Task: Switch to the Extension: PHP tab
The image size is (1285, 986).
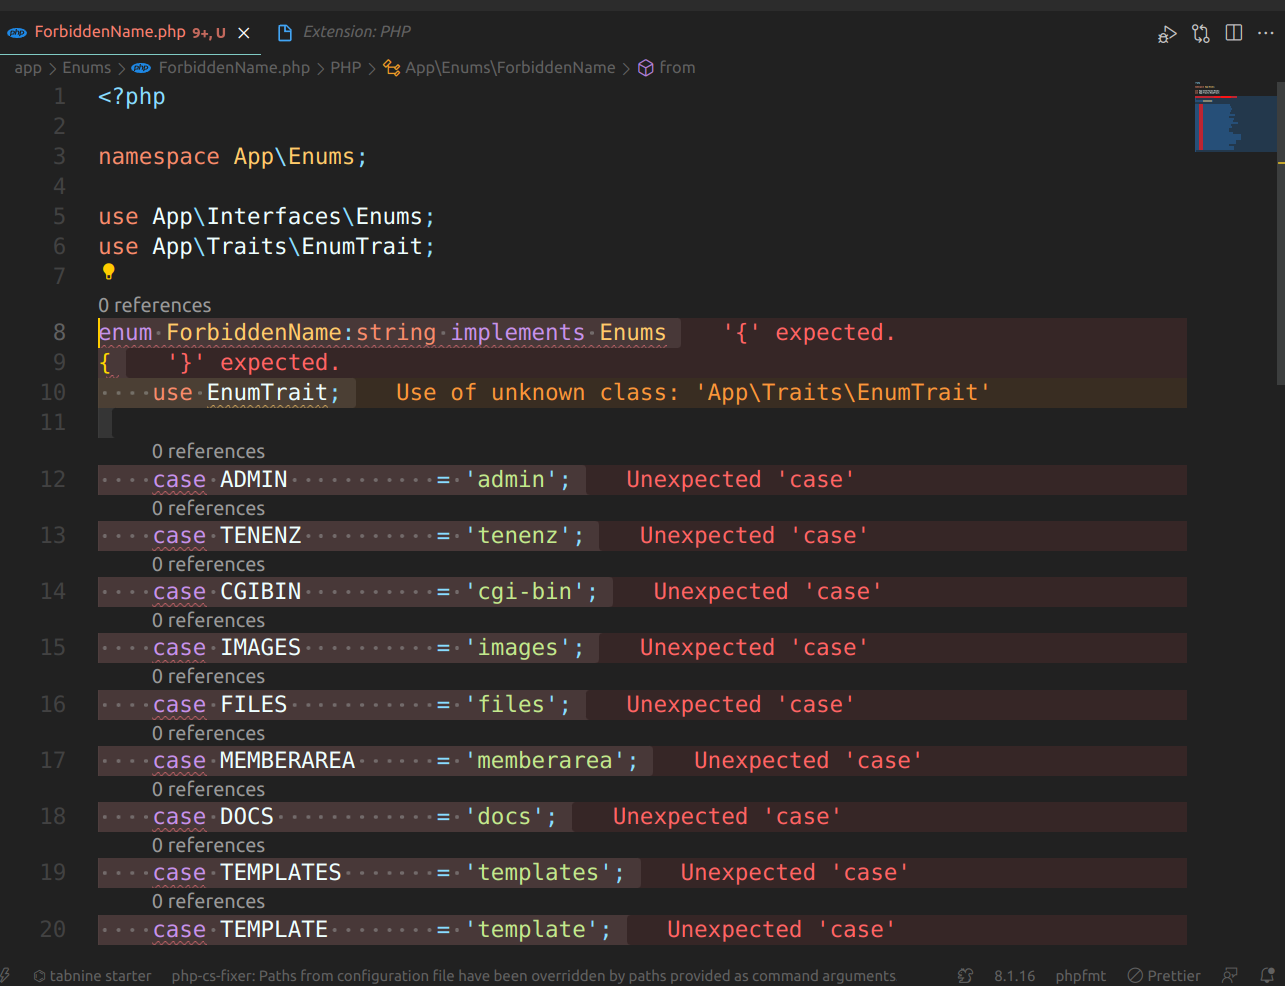Action: click(344, 31)
